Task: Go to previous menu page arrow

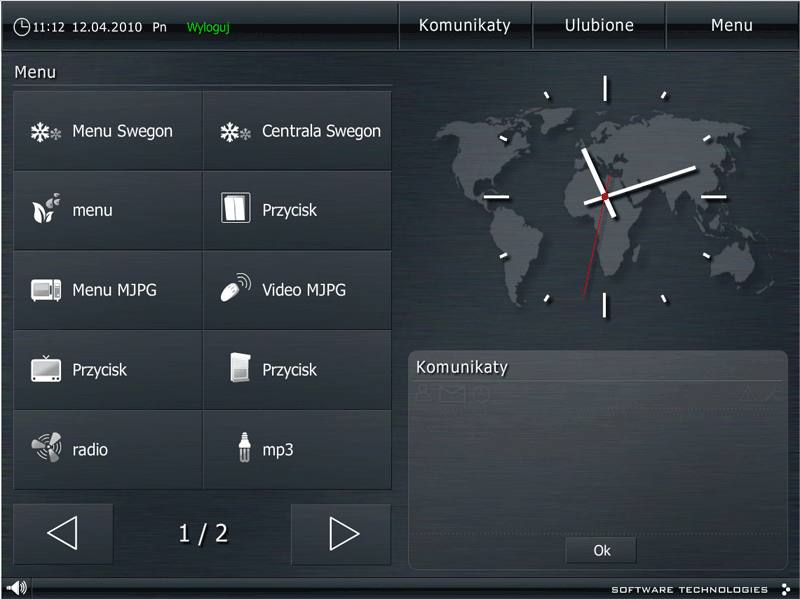Action: [63, 534]
